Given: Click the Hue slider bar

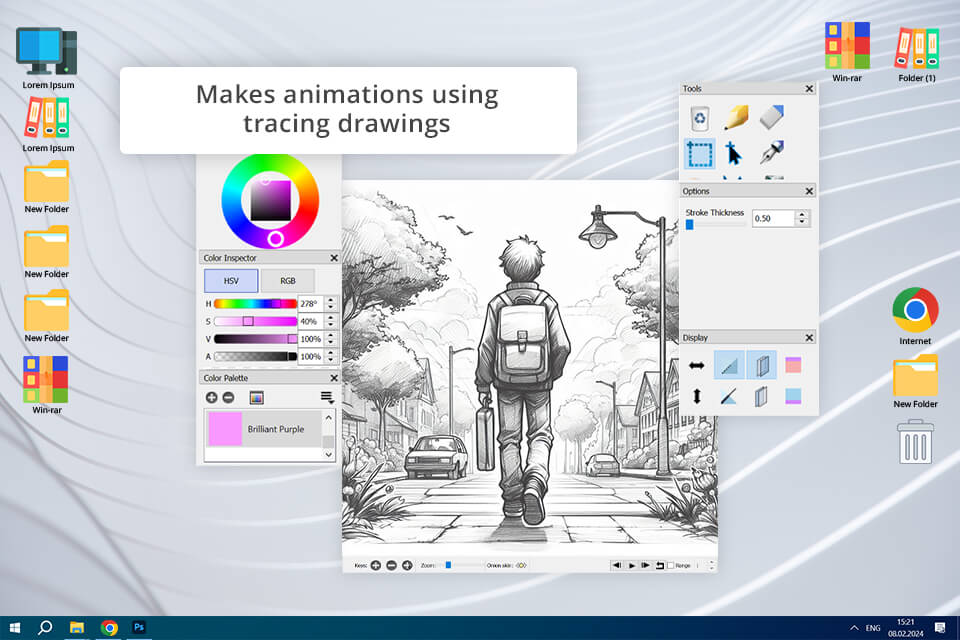Looking at the screenshot, I should click(x=255, y=304).
